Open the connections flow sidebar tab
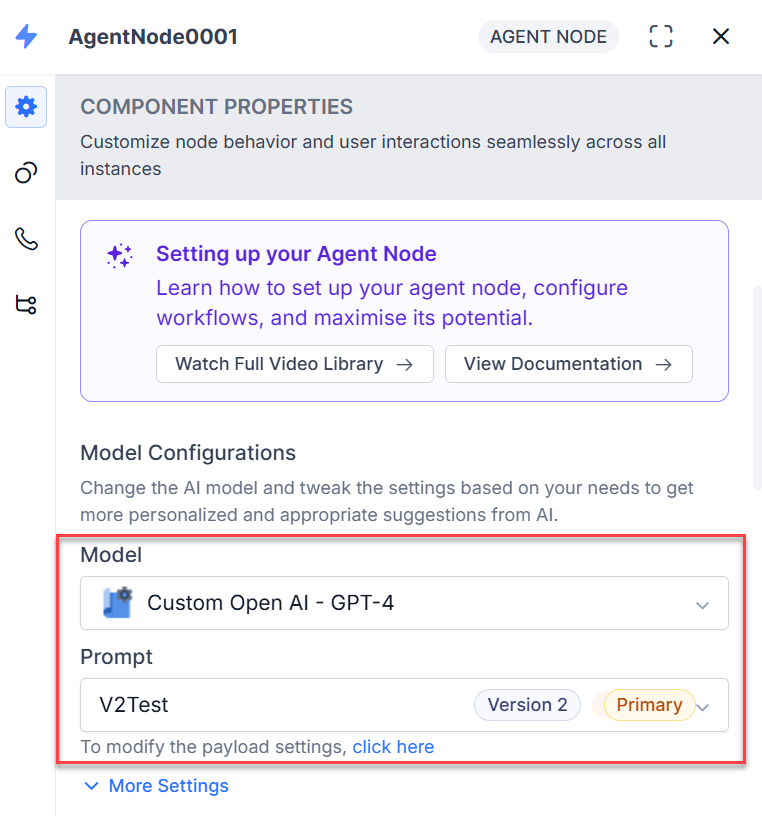Screen dimensions: 762x816 [x=26, y=304]
